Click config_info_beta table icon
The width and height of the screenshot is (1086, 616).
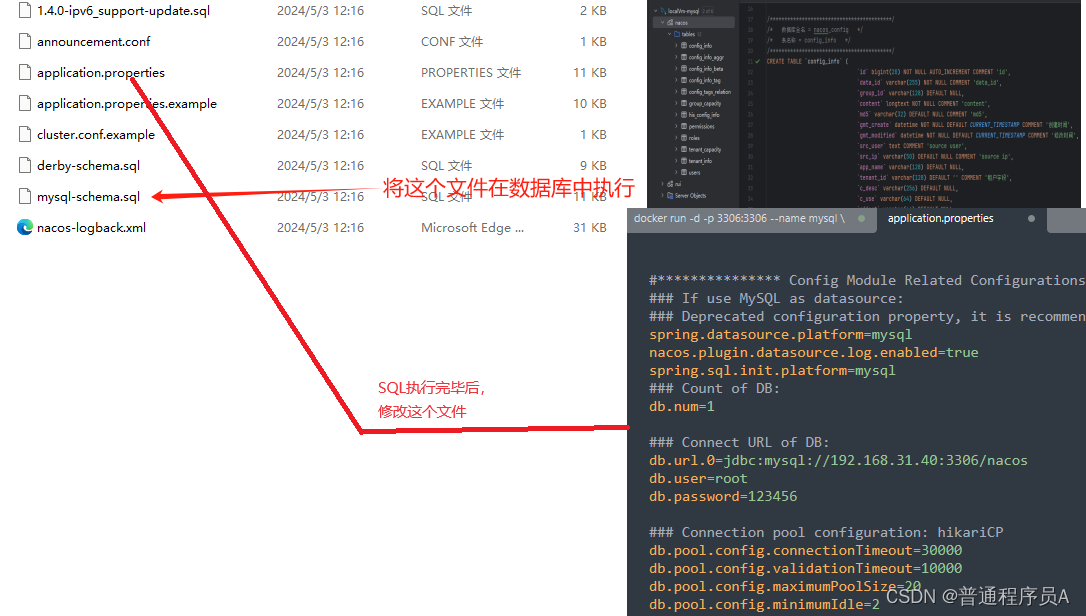684,69
